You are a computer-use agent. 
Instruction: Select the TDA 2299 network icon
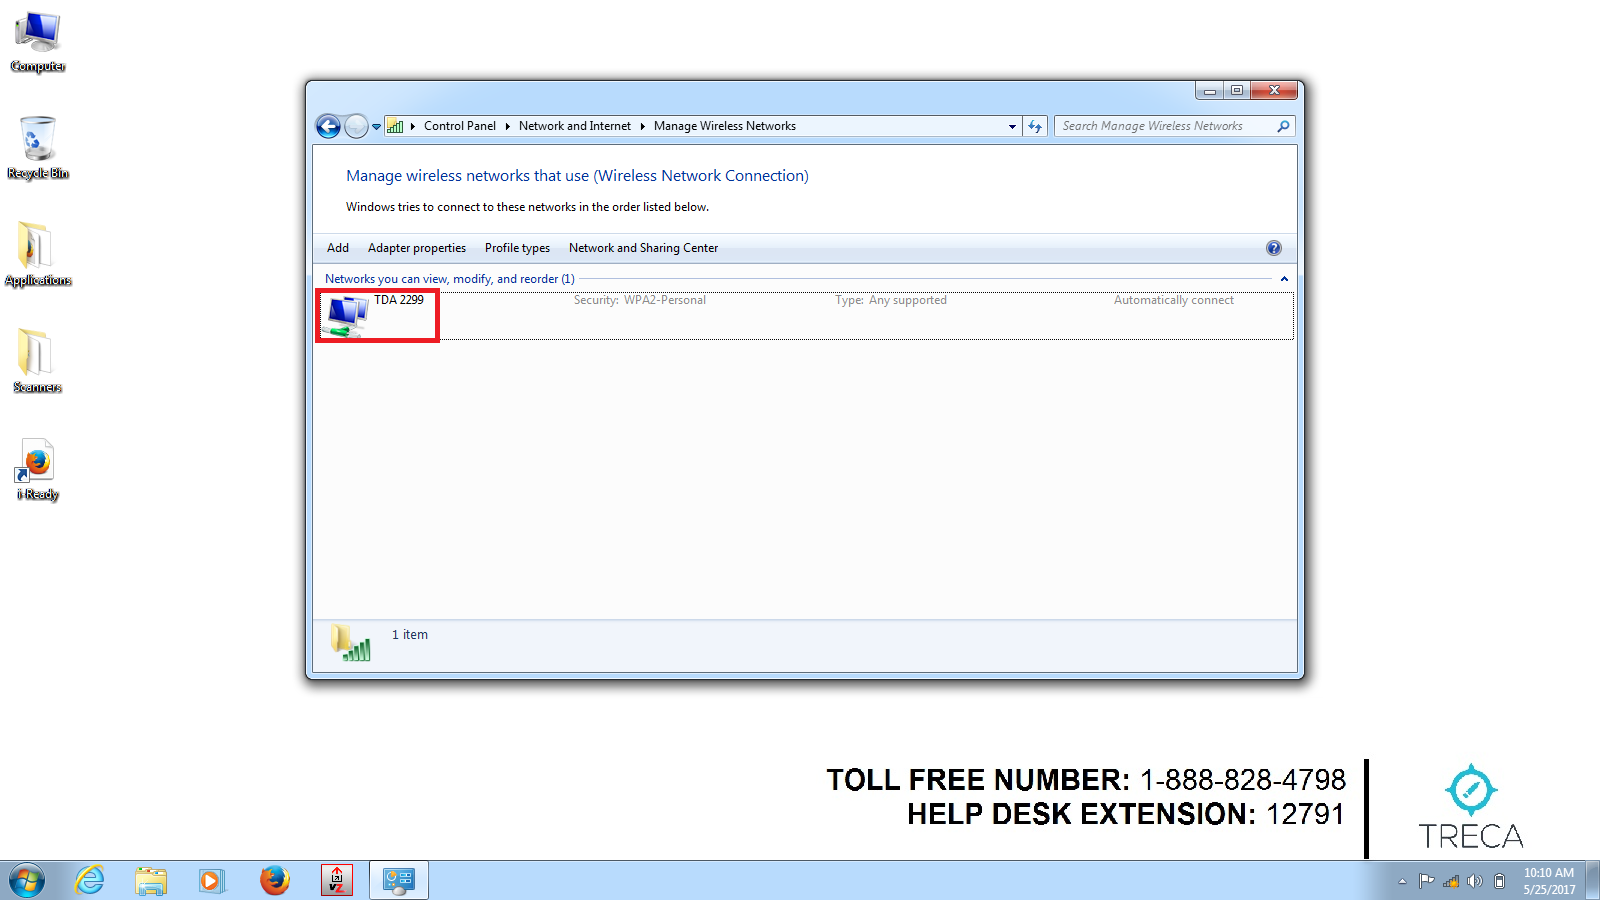coord(346,317)
